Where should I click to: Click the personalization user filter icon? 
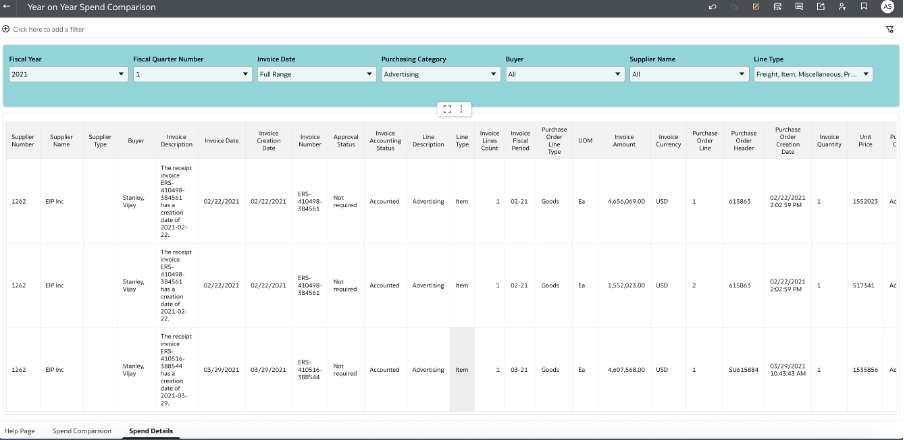pos(842,7)
